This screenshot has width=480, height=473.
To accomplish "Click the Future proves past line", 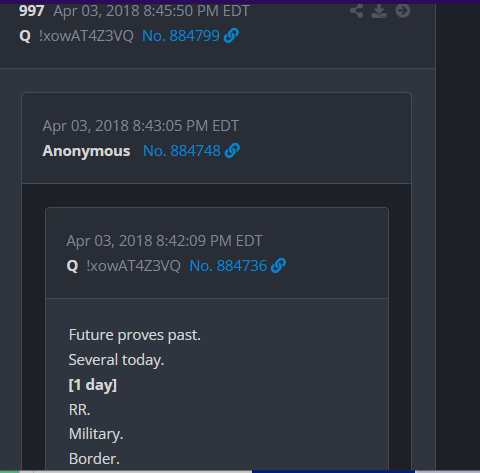I will (135, 335).
